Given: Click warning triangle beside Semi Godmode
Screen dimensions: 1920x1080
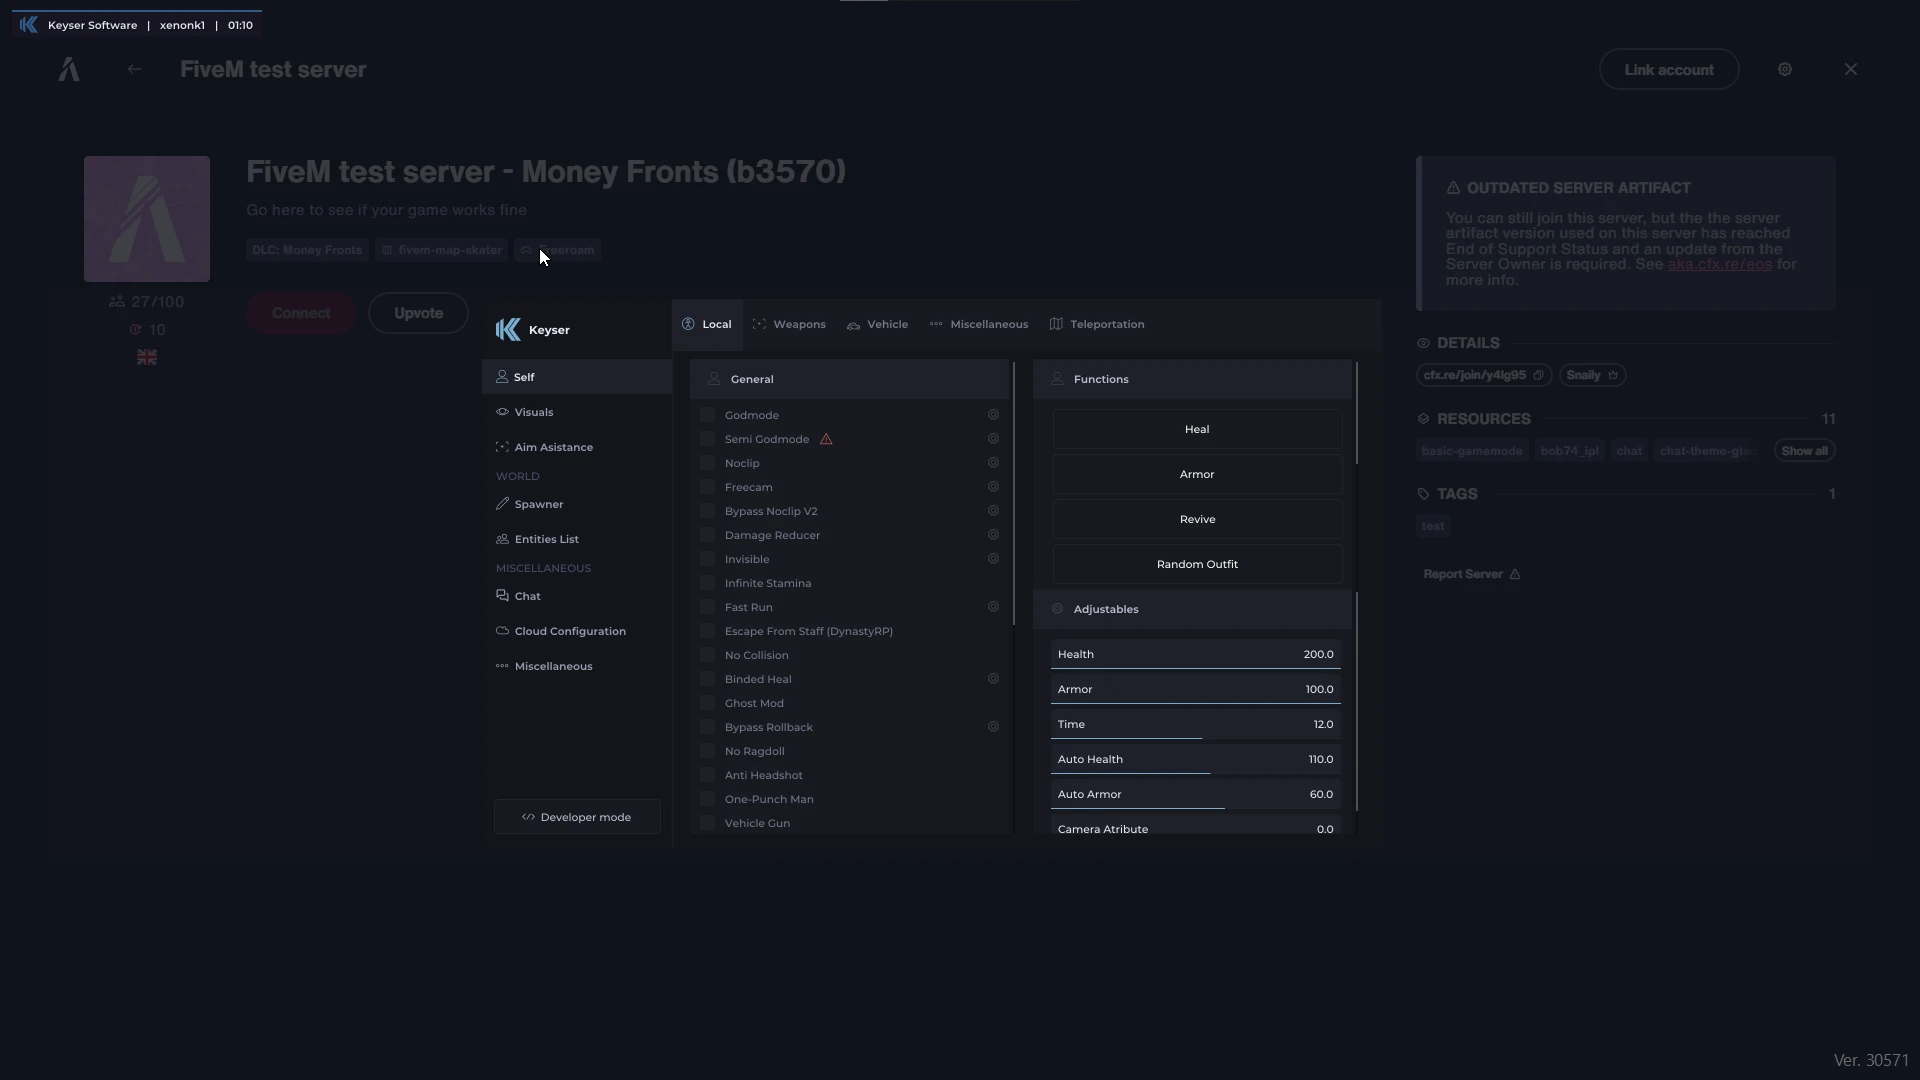Looking at the screenshot, I should (x=826, y=439).
